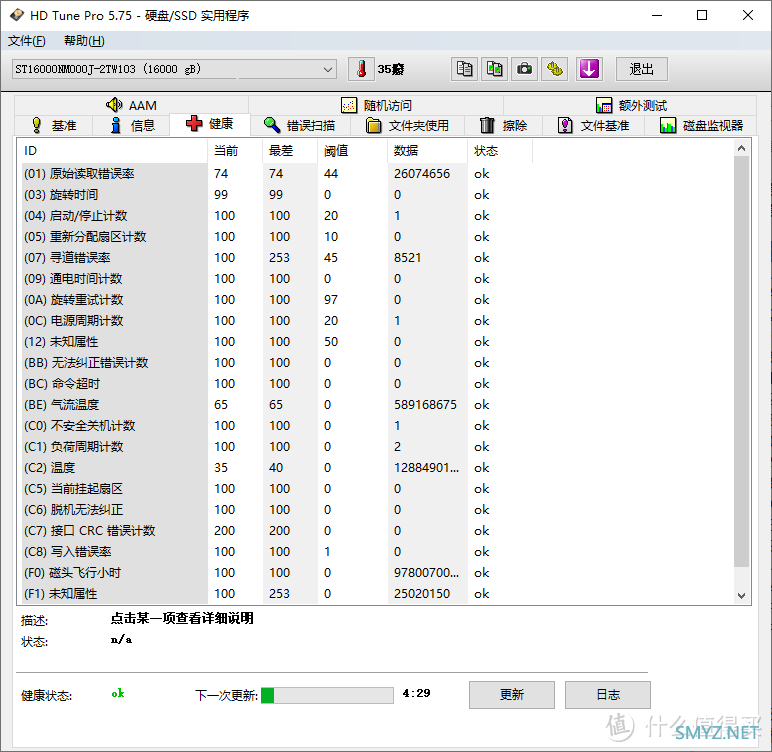Click the purple download arrow icon
772x752 pixels.
point(589,69)
